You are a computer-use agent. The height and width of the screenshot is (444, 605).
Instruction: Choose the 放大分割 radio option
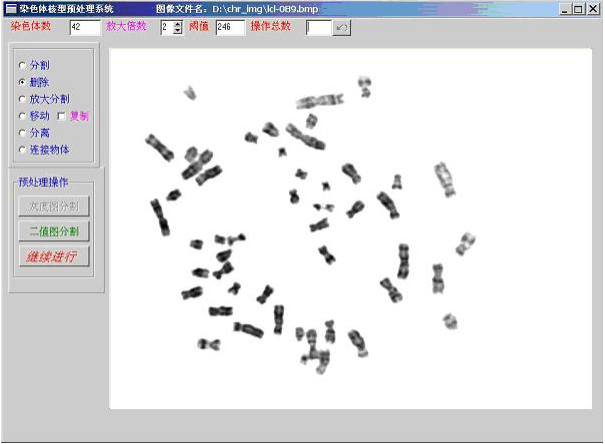22,99
